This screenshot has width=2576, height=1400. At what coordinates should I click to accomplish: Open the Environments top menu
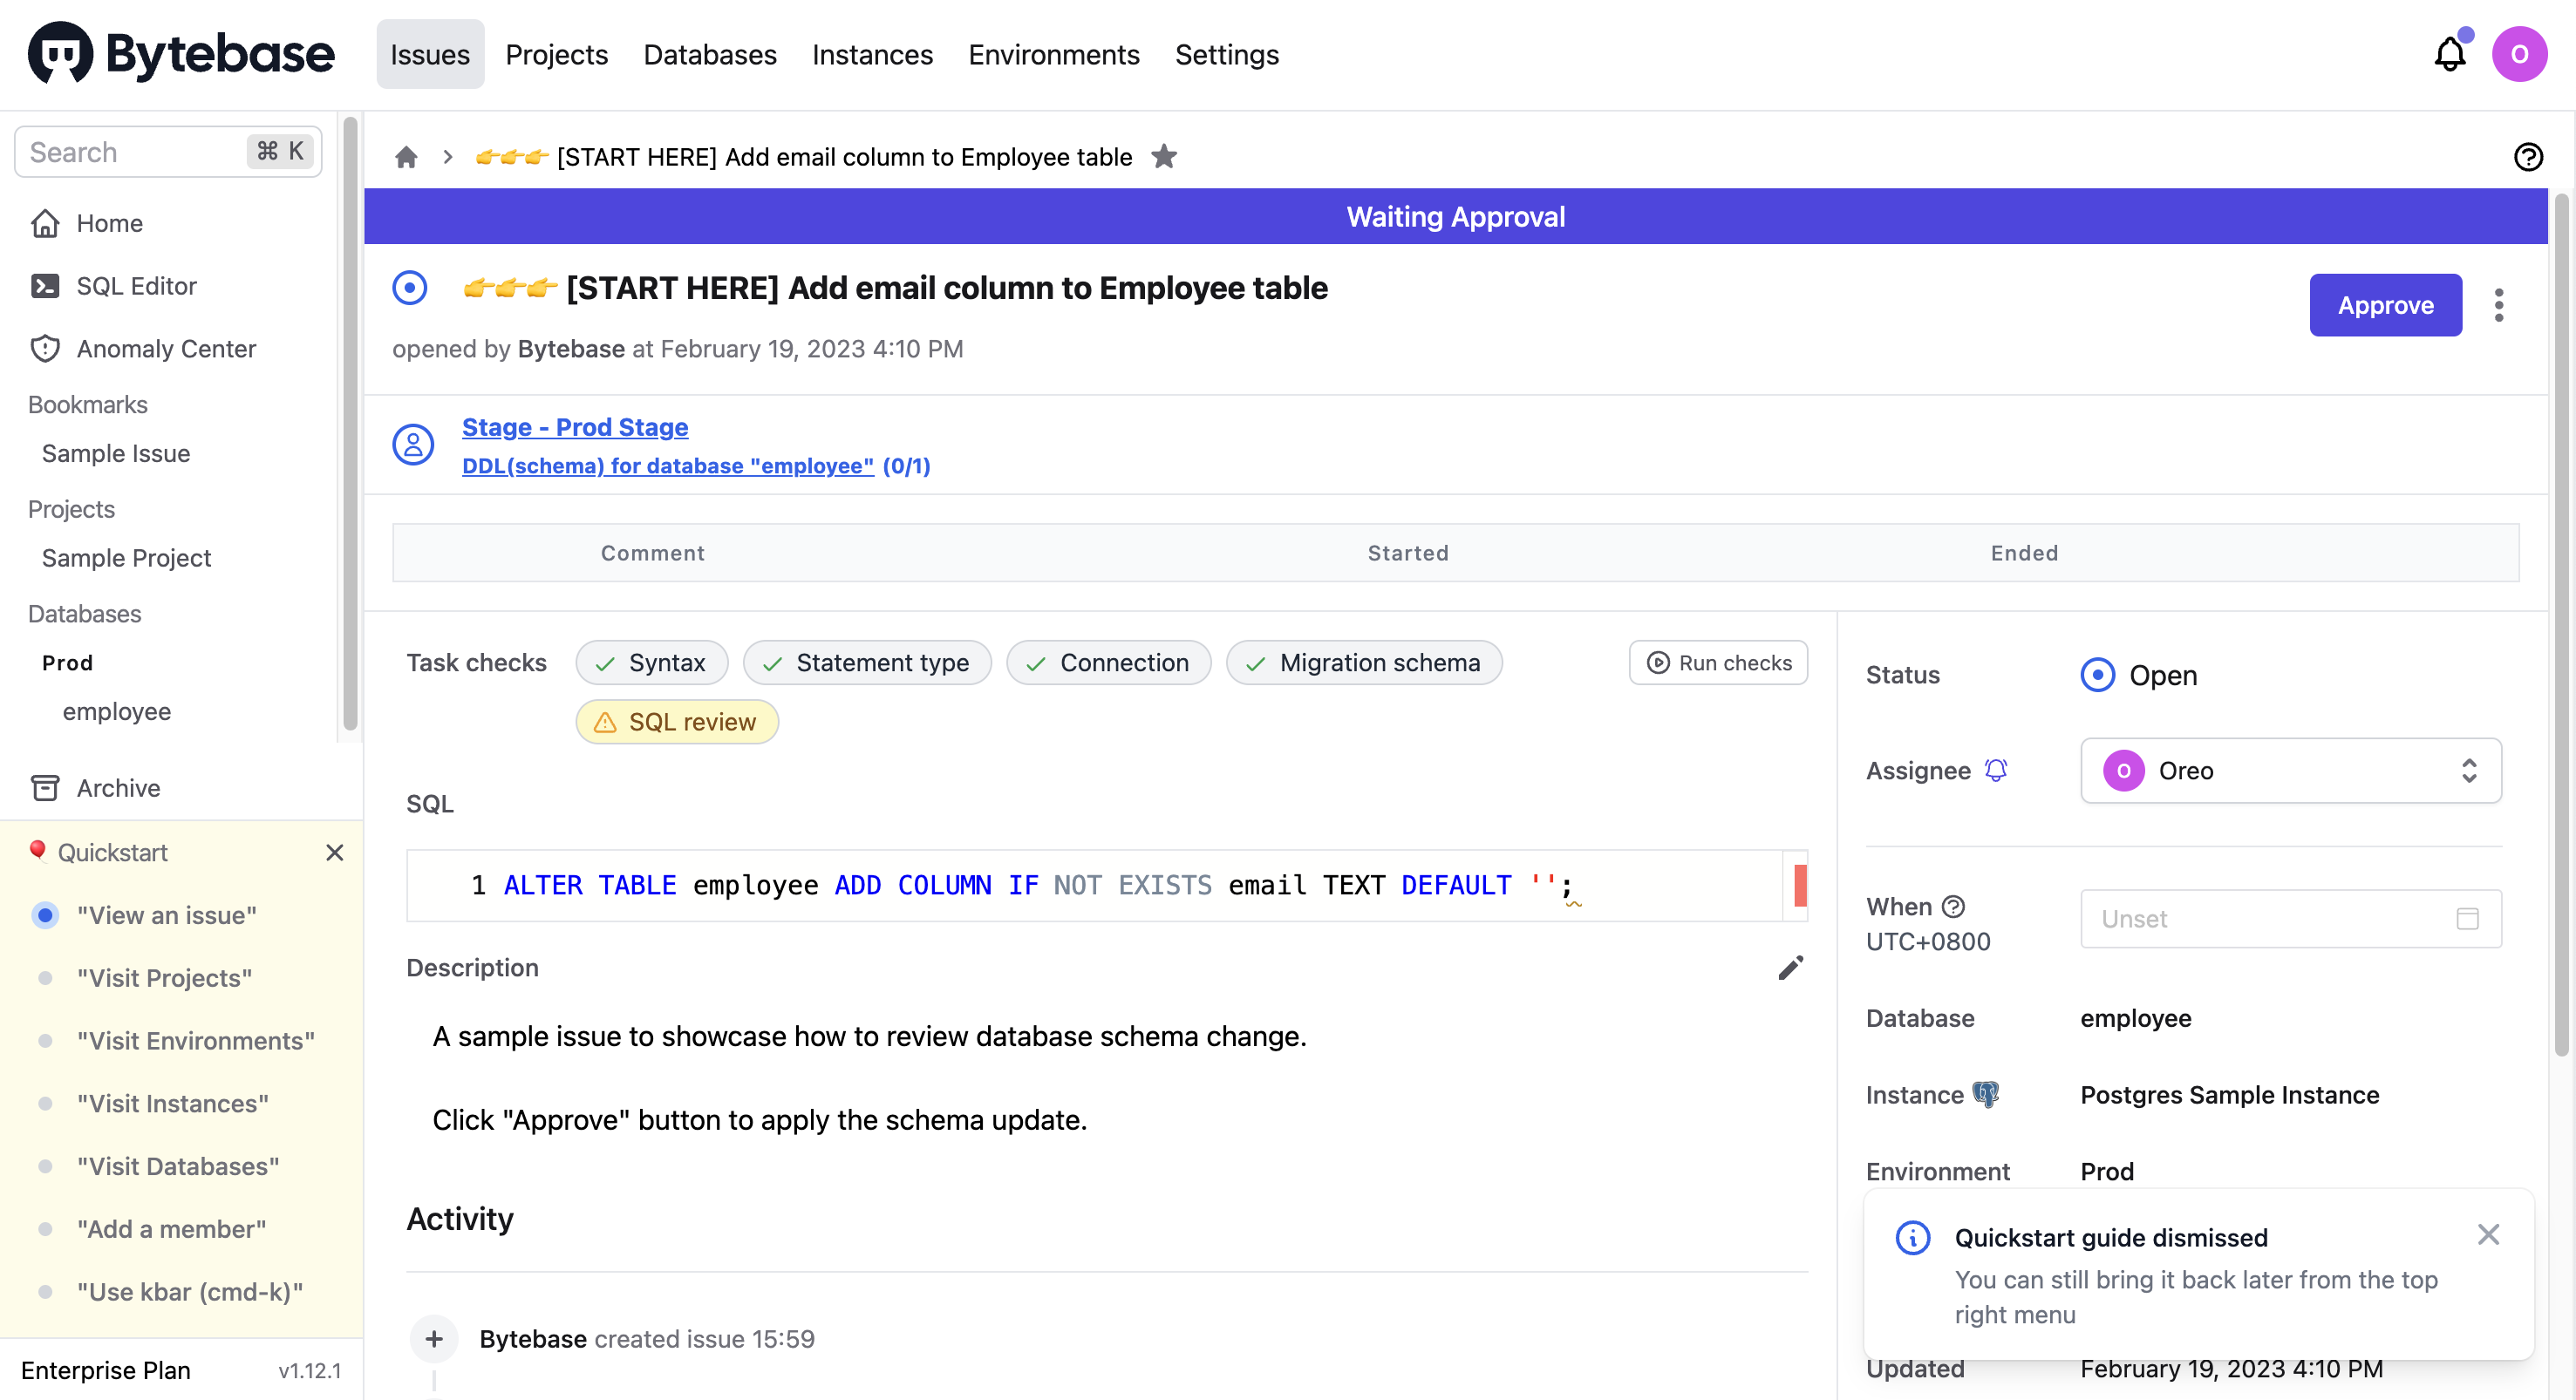click(1053, 54)
